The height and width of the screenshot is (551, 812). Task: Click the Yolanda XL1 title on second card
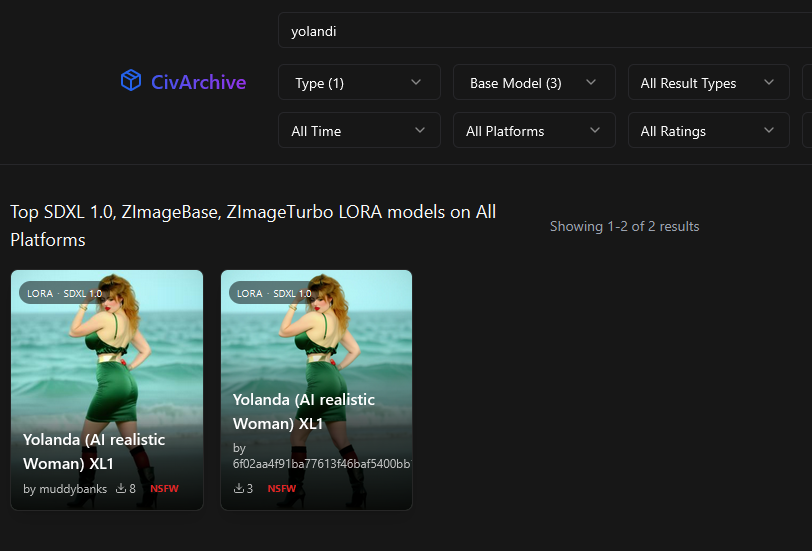point(304,412)
